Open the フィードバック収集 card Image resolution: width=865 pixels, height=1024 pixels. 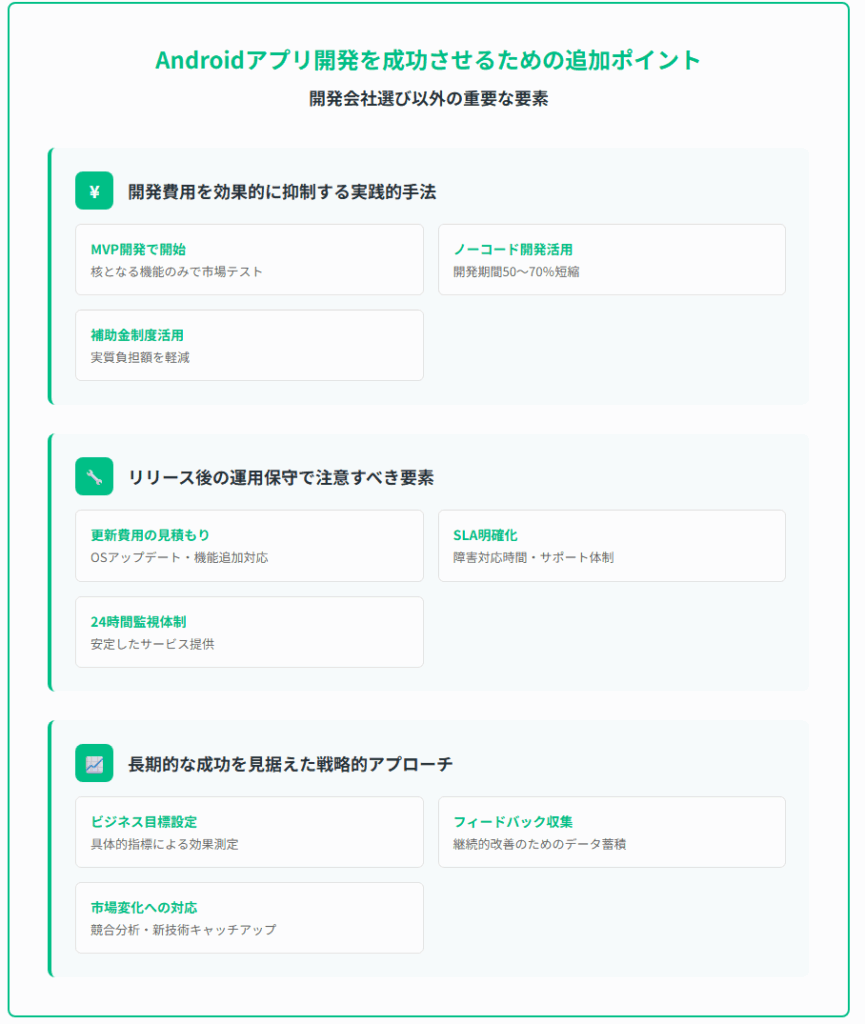(x=611, y=832)
